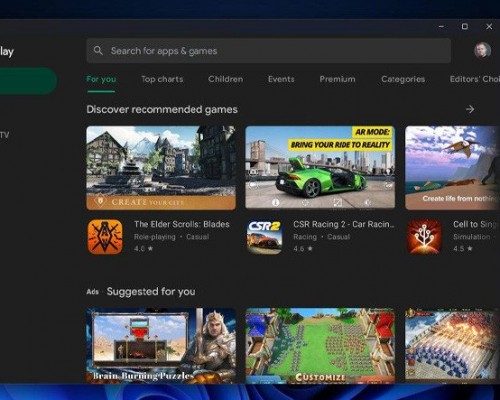Click the 4.5 star rating of Cell to Singularity
500x400 pixels.
(x=463, y=249)
